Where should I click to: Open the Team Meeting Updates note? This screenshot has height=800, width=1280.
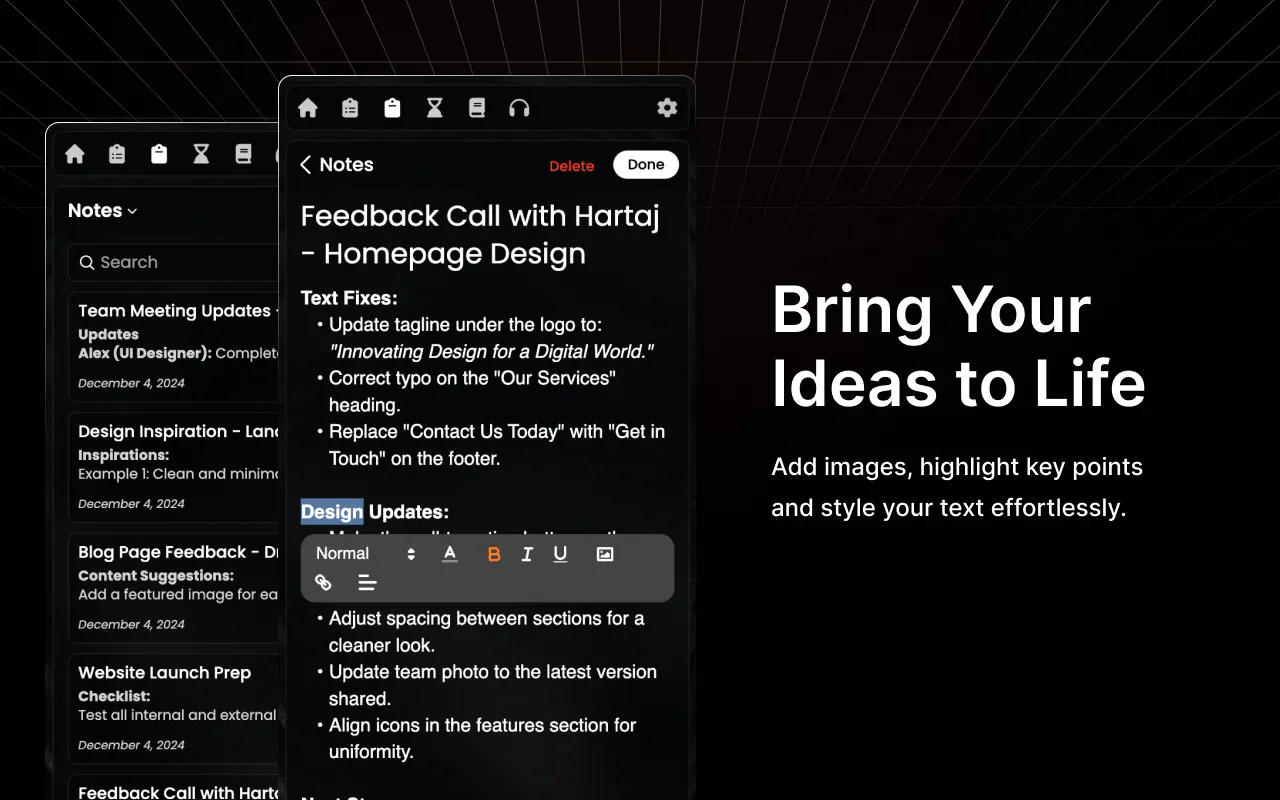(x=173, y=346)
